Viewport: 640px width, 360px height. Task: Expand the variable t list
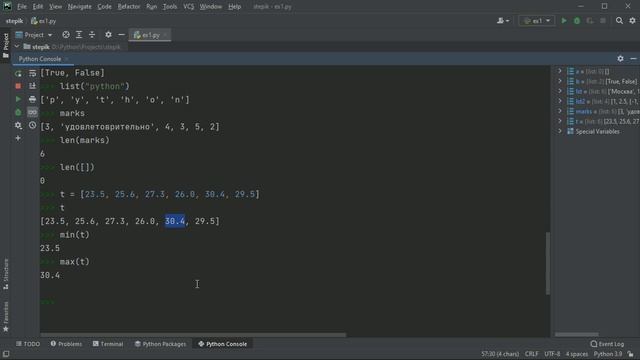click(x=560, y=121)
